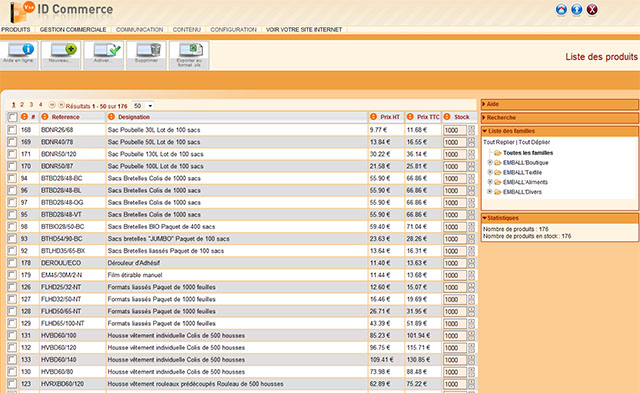Open the GESTION COMMERCIALE menu
Viewport: 640px width, 393px height.
tap(73, 30)
